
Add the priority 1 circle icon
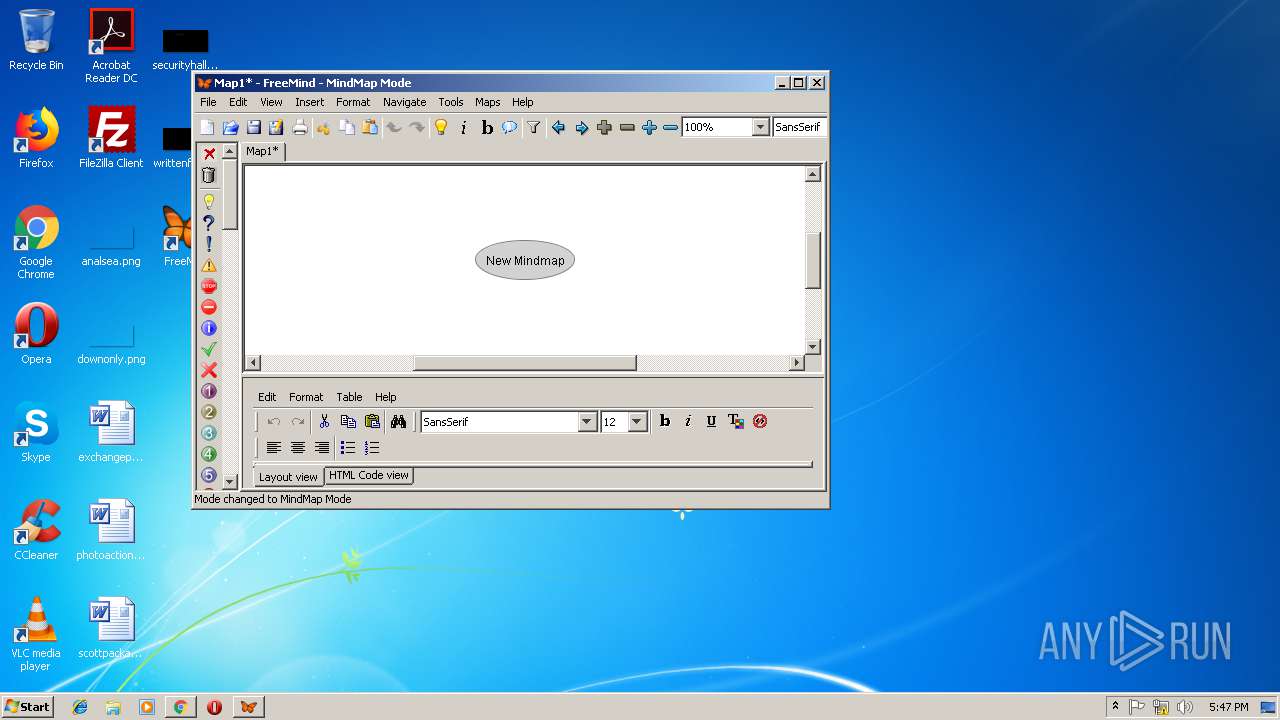(x=209, y=391)
